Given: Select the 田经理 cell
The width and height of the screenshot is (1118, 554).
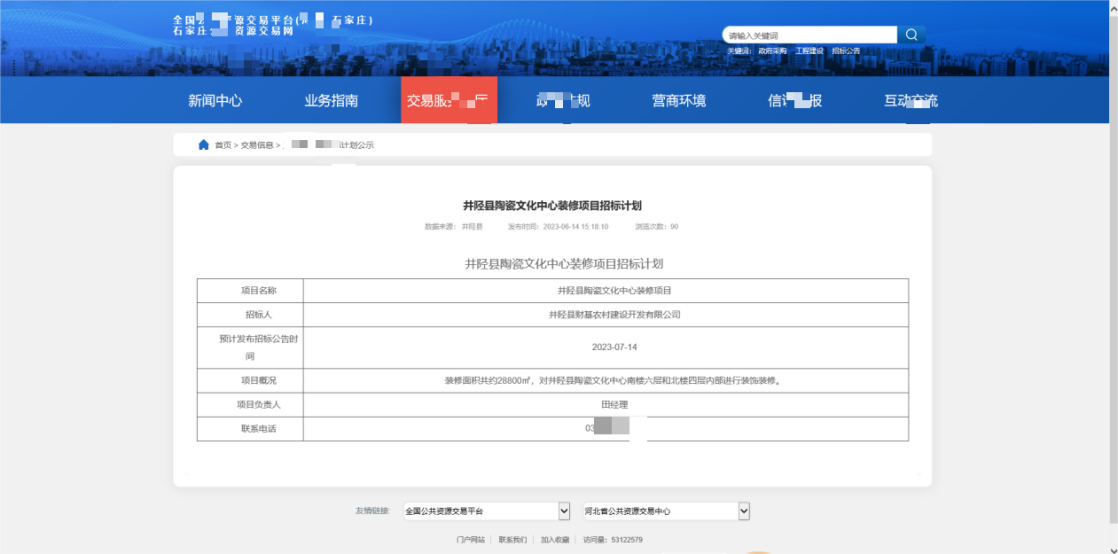Looking at the screenshot, I should pyautogui.click(x=605, y=404).
